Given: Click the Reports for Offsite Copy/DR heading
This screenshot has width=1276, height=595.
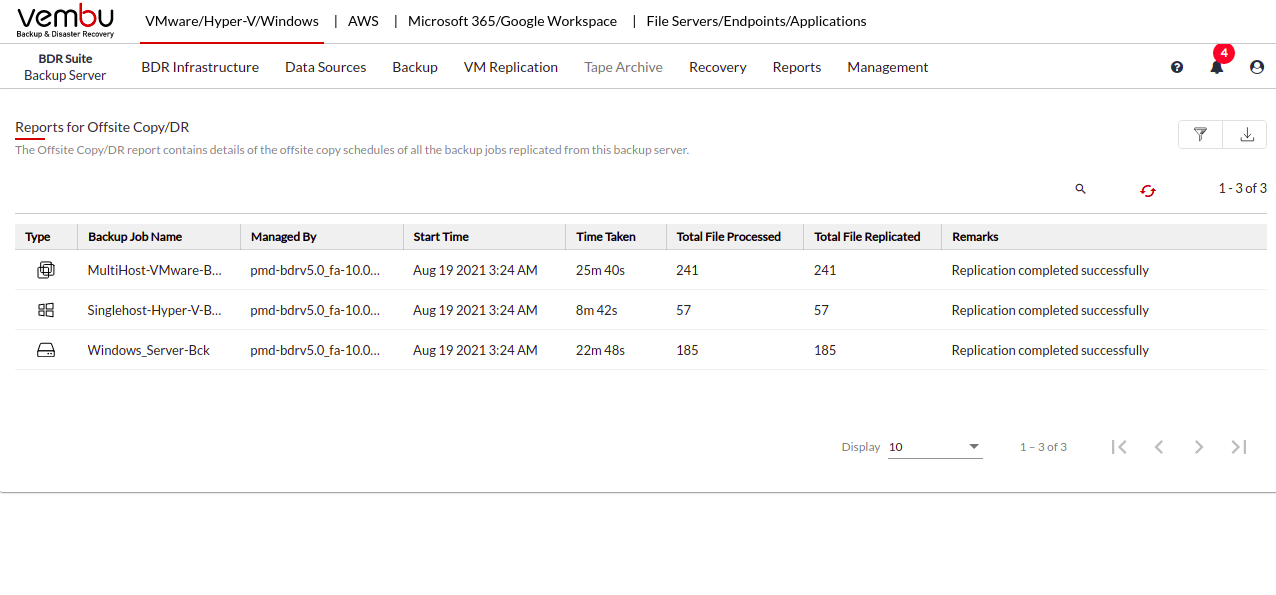Looking at the screenshot, I should click(x=102, y=127).
